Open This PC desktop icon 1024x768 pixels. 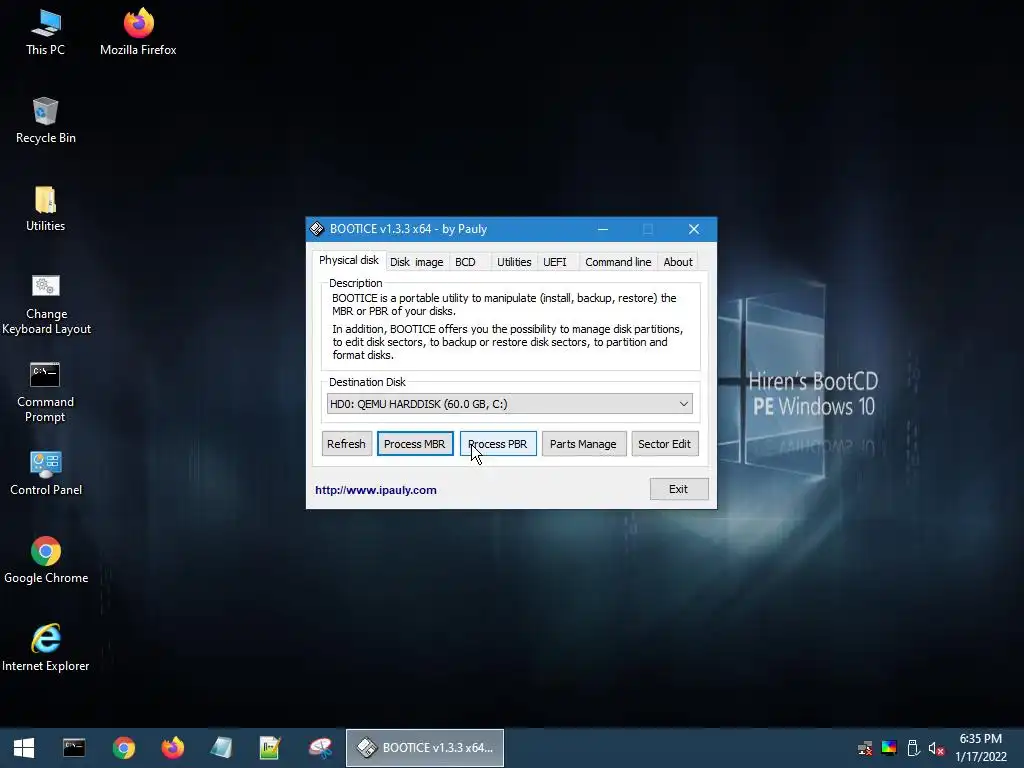coord(45,32)
